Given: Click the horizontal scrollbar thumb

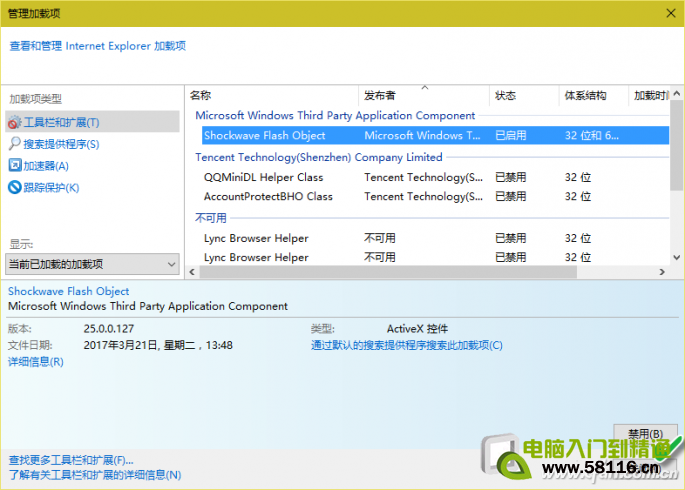Looking at the screenshot, I should click(388, 272).
